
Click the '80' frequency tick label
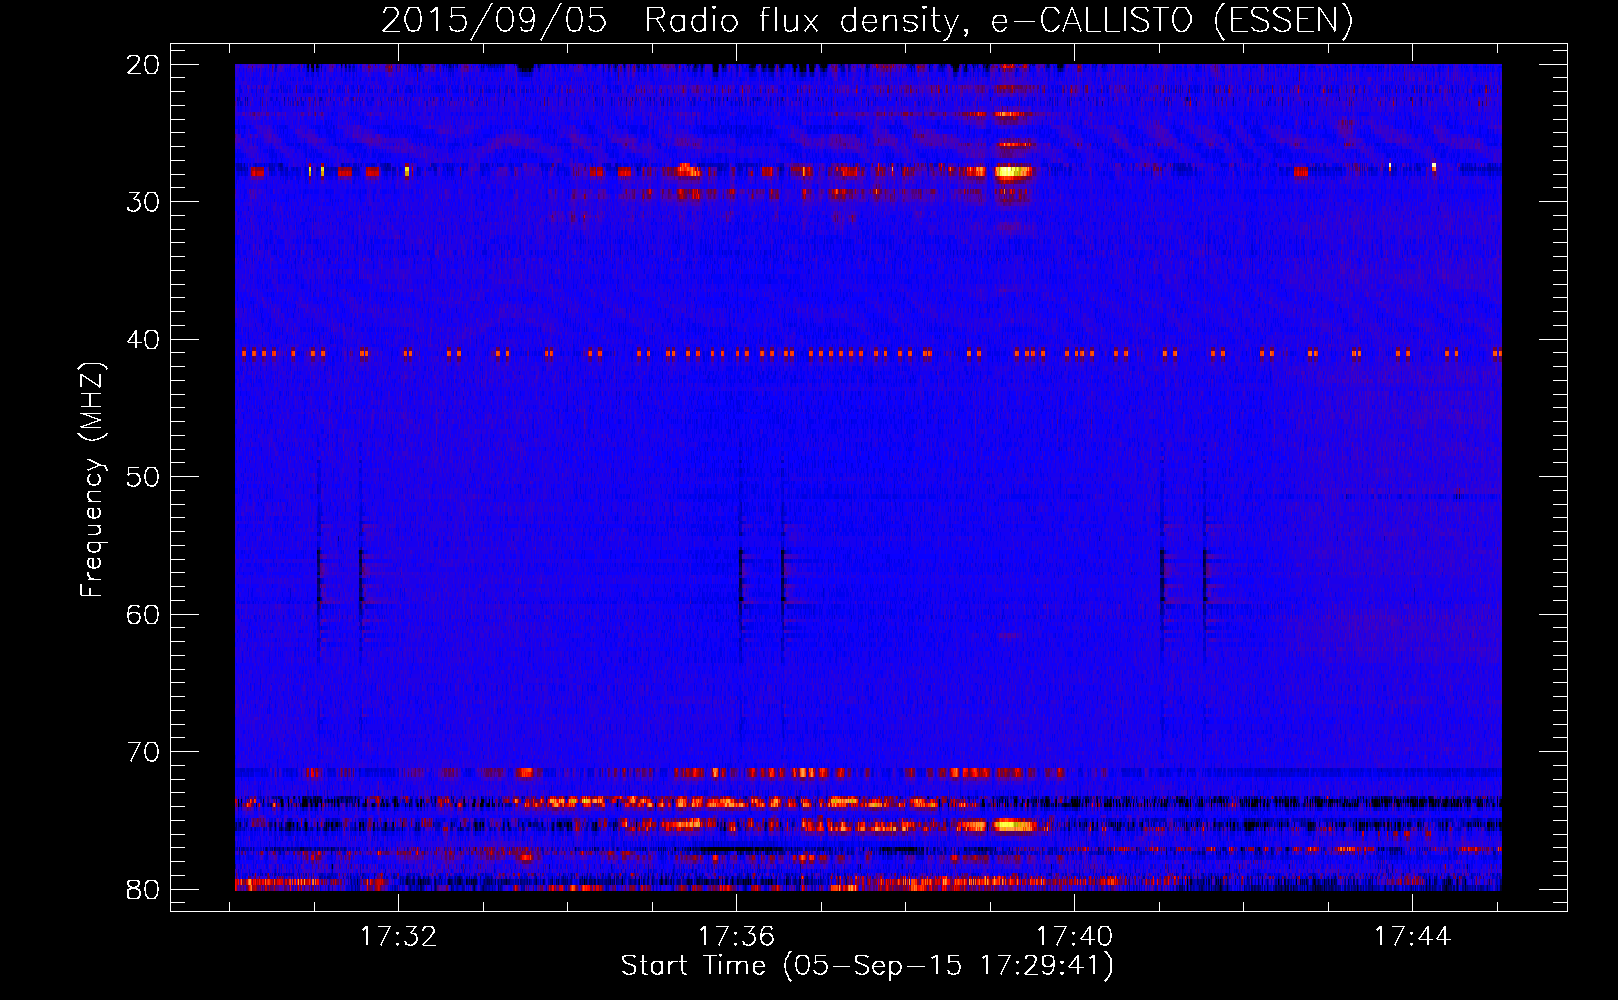click(x=143, y=889)
